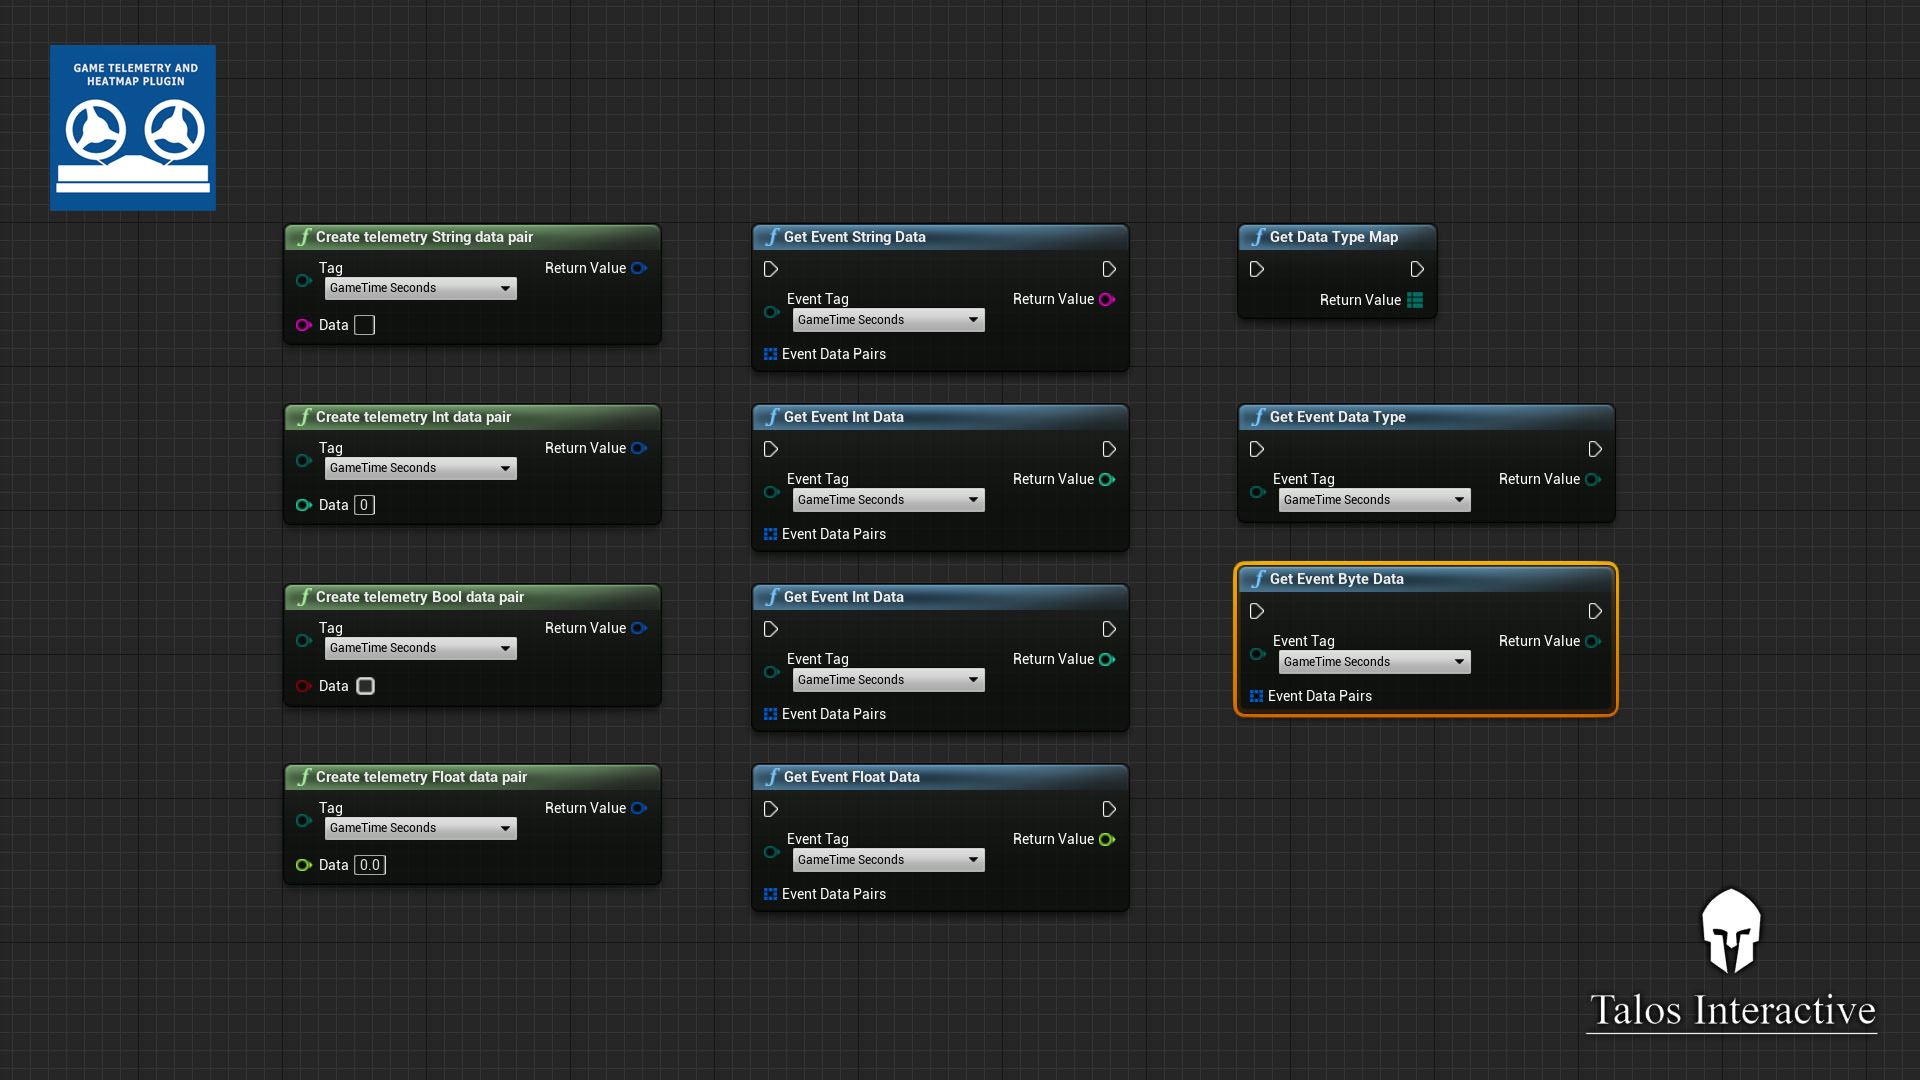Click the Event Data Pairs pin on Get Event Float Data
The height and width of the screenshot is (1080, 1920).
[770, 894]
